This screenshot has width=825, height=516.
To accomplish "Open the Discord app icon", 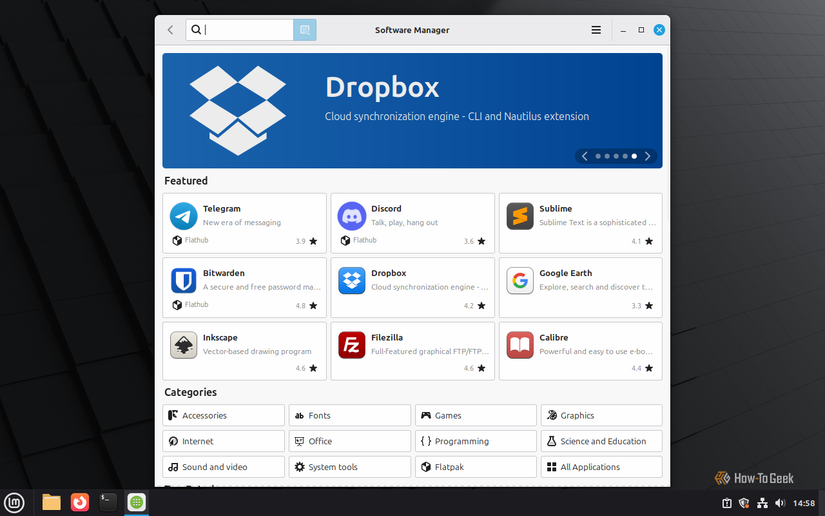I will (351, 216).
